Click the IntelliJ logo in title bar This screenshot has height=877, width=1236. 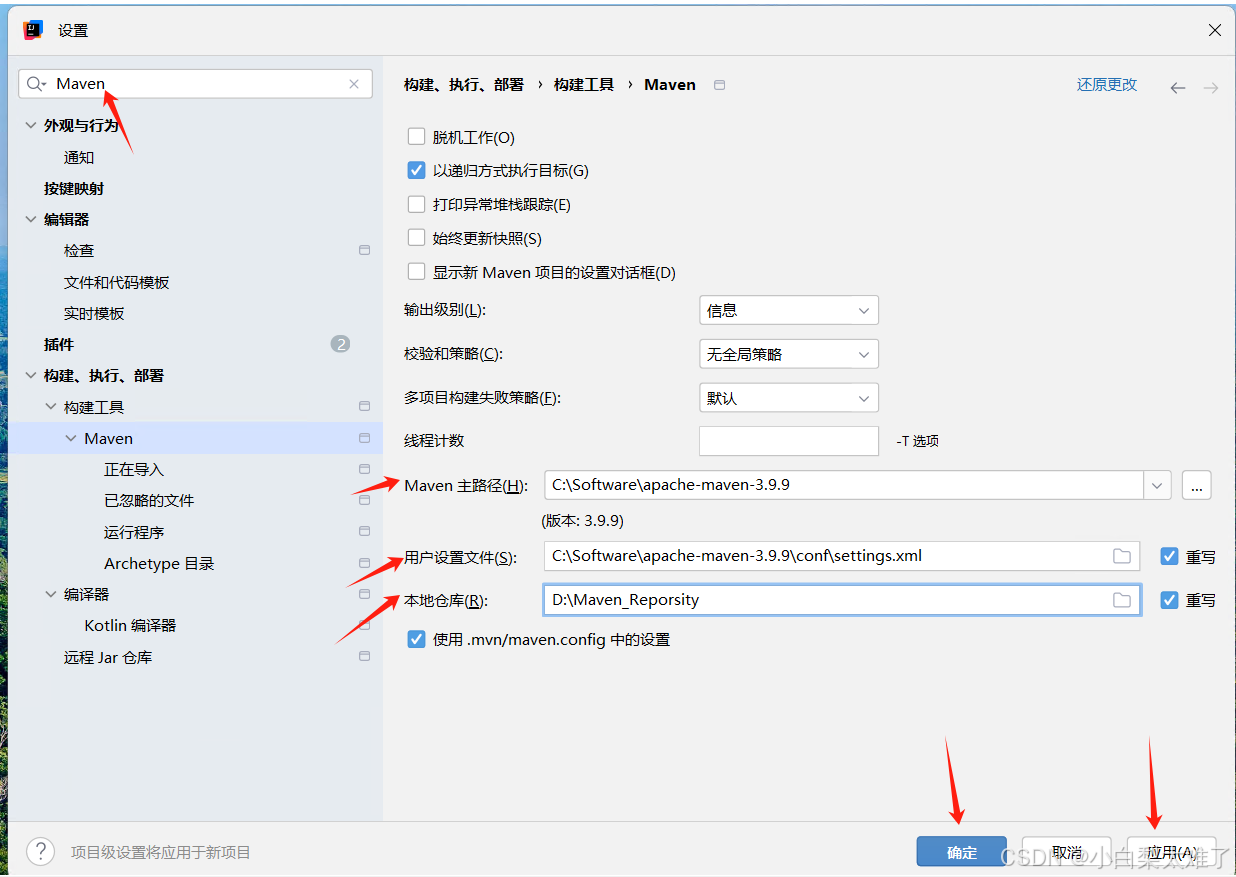click(x=33, y=30)
